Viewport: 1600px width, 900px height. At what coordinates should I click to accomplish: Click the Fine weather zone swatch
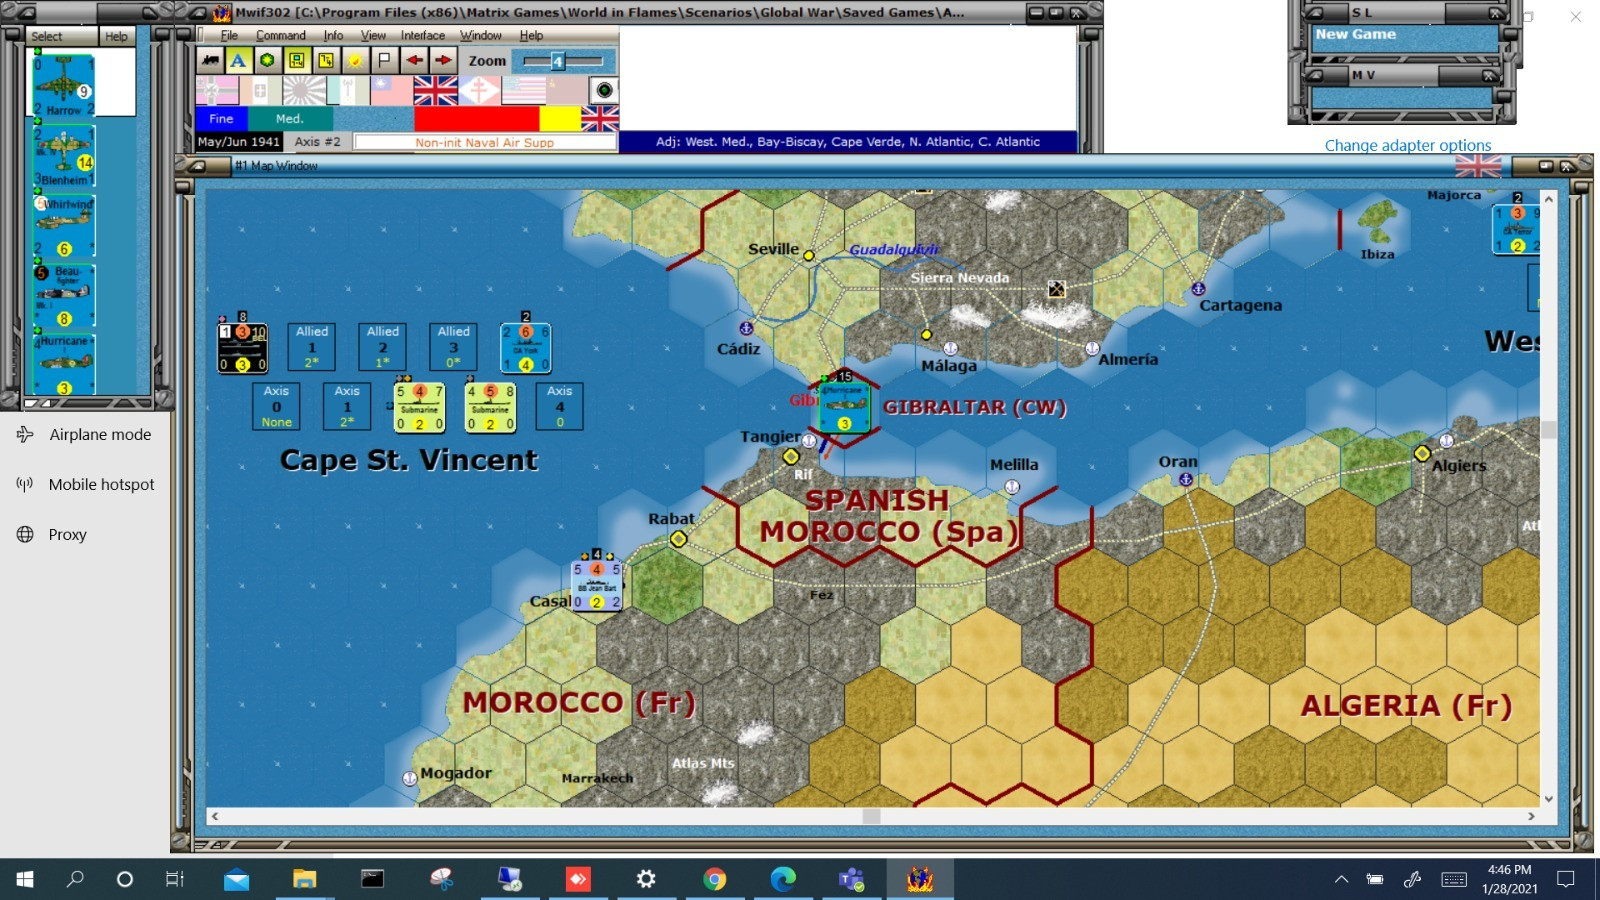(221, 119)
